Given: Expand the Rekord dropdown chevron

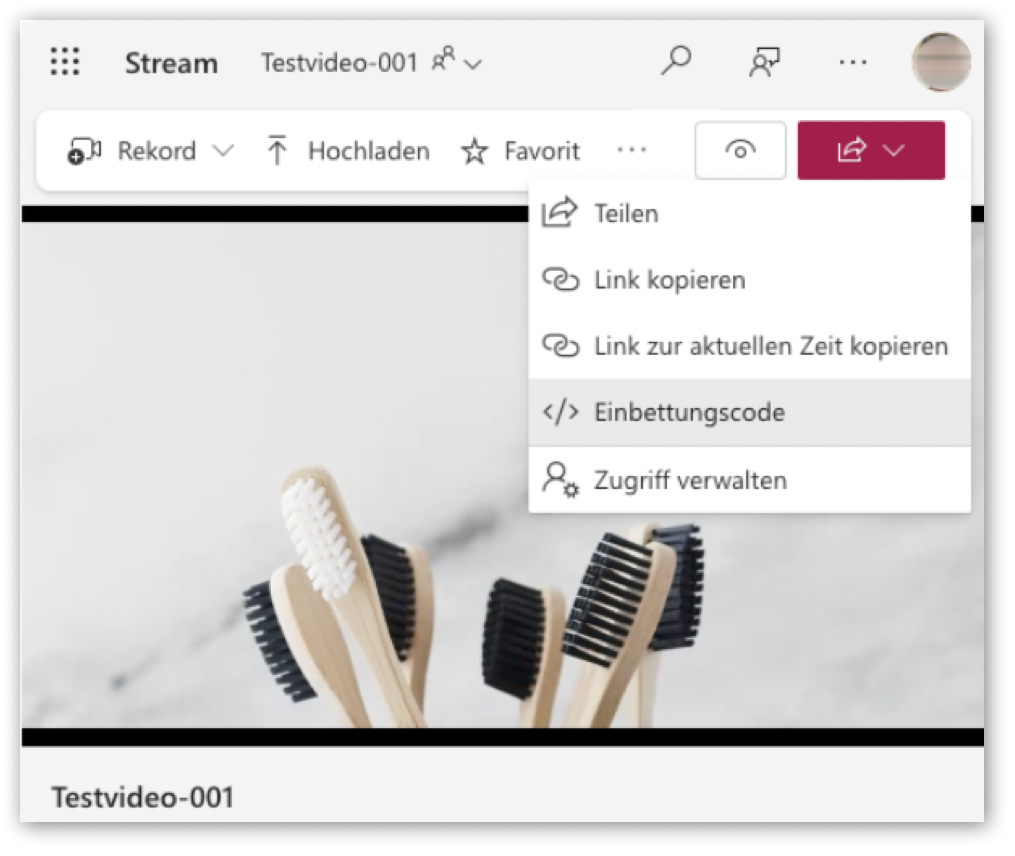Looking at the screenshot, I should (223, 152).
